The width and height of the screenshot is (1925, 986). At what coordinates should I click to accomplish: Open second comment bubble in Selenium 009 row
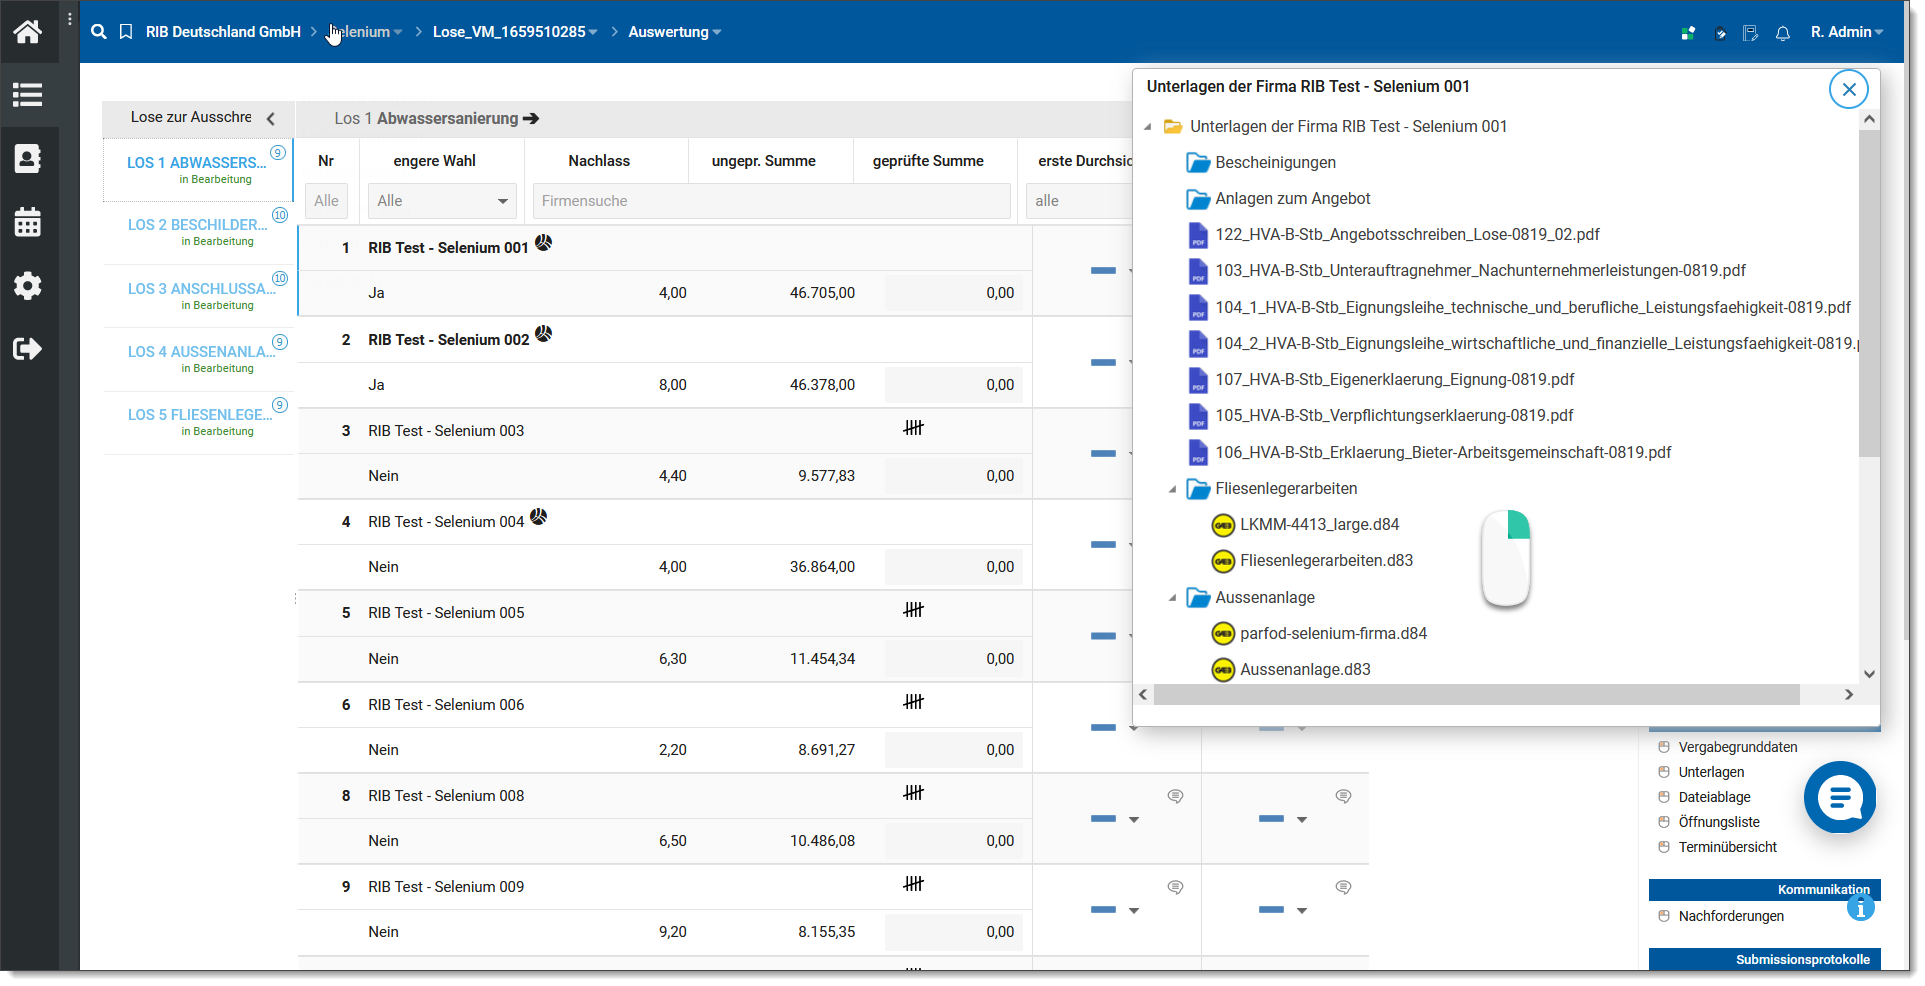(1344, 887)
